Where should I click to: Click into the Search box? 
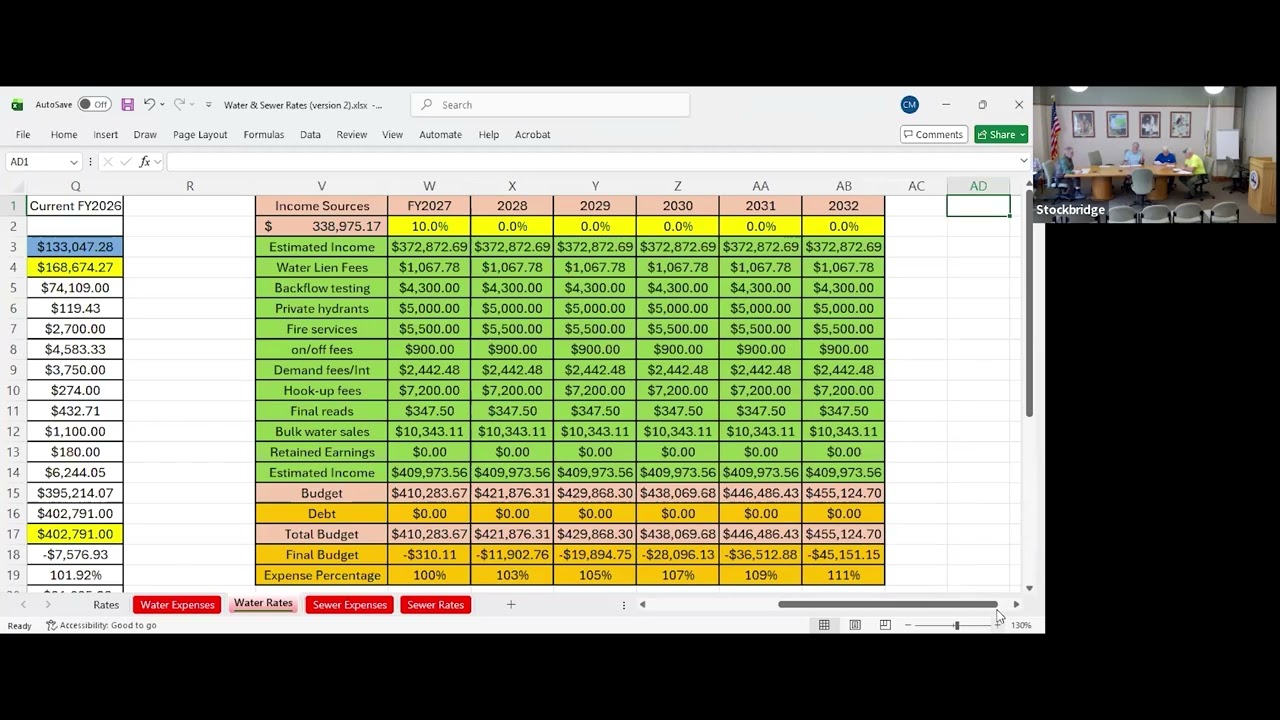click(x=550, y=105)
